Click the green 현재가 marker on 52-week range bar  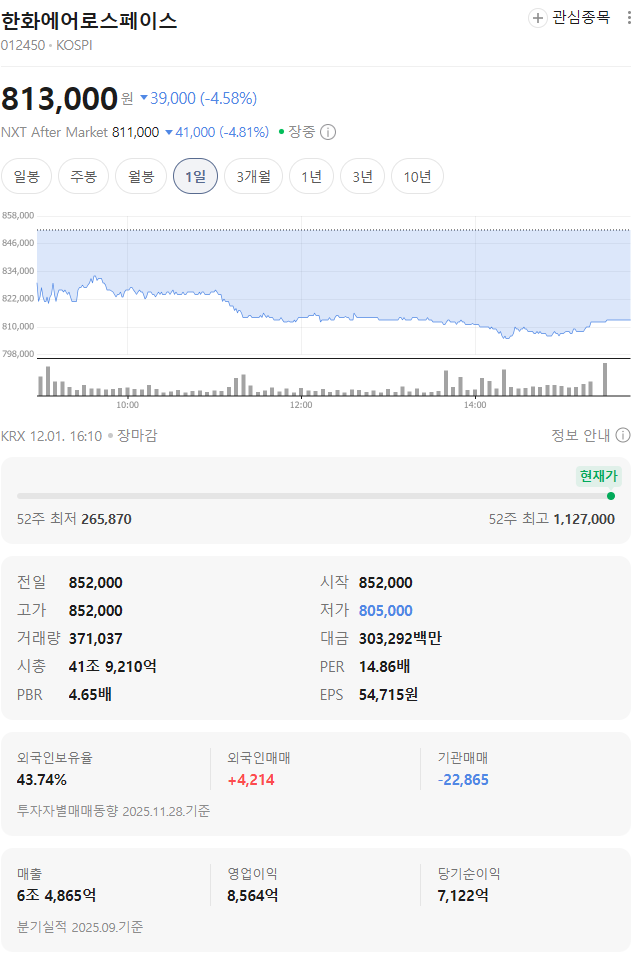click(611, 496)
